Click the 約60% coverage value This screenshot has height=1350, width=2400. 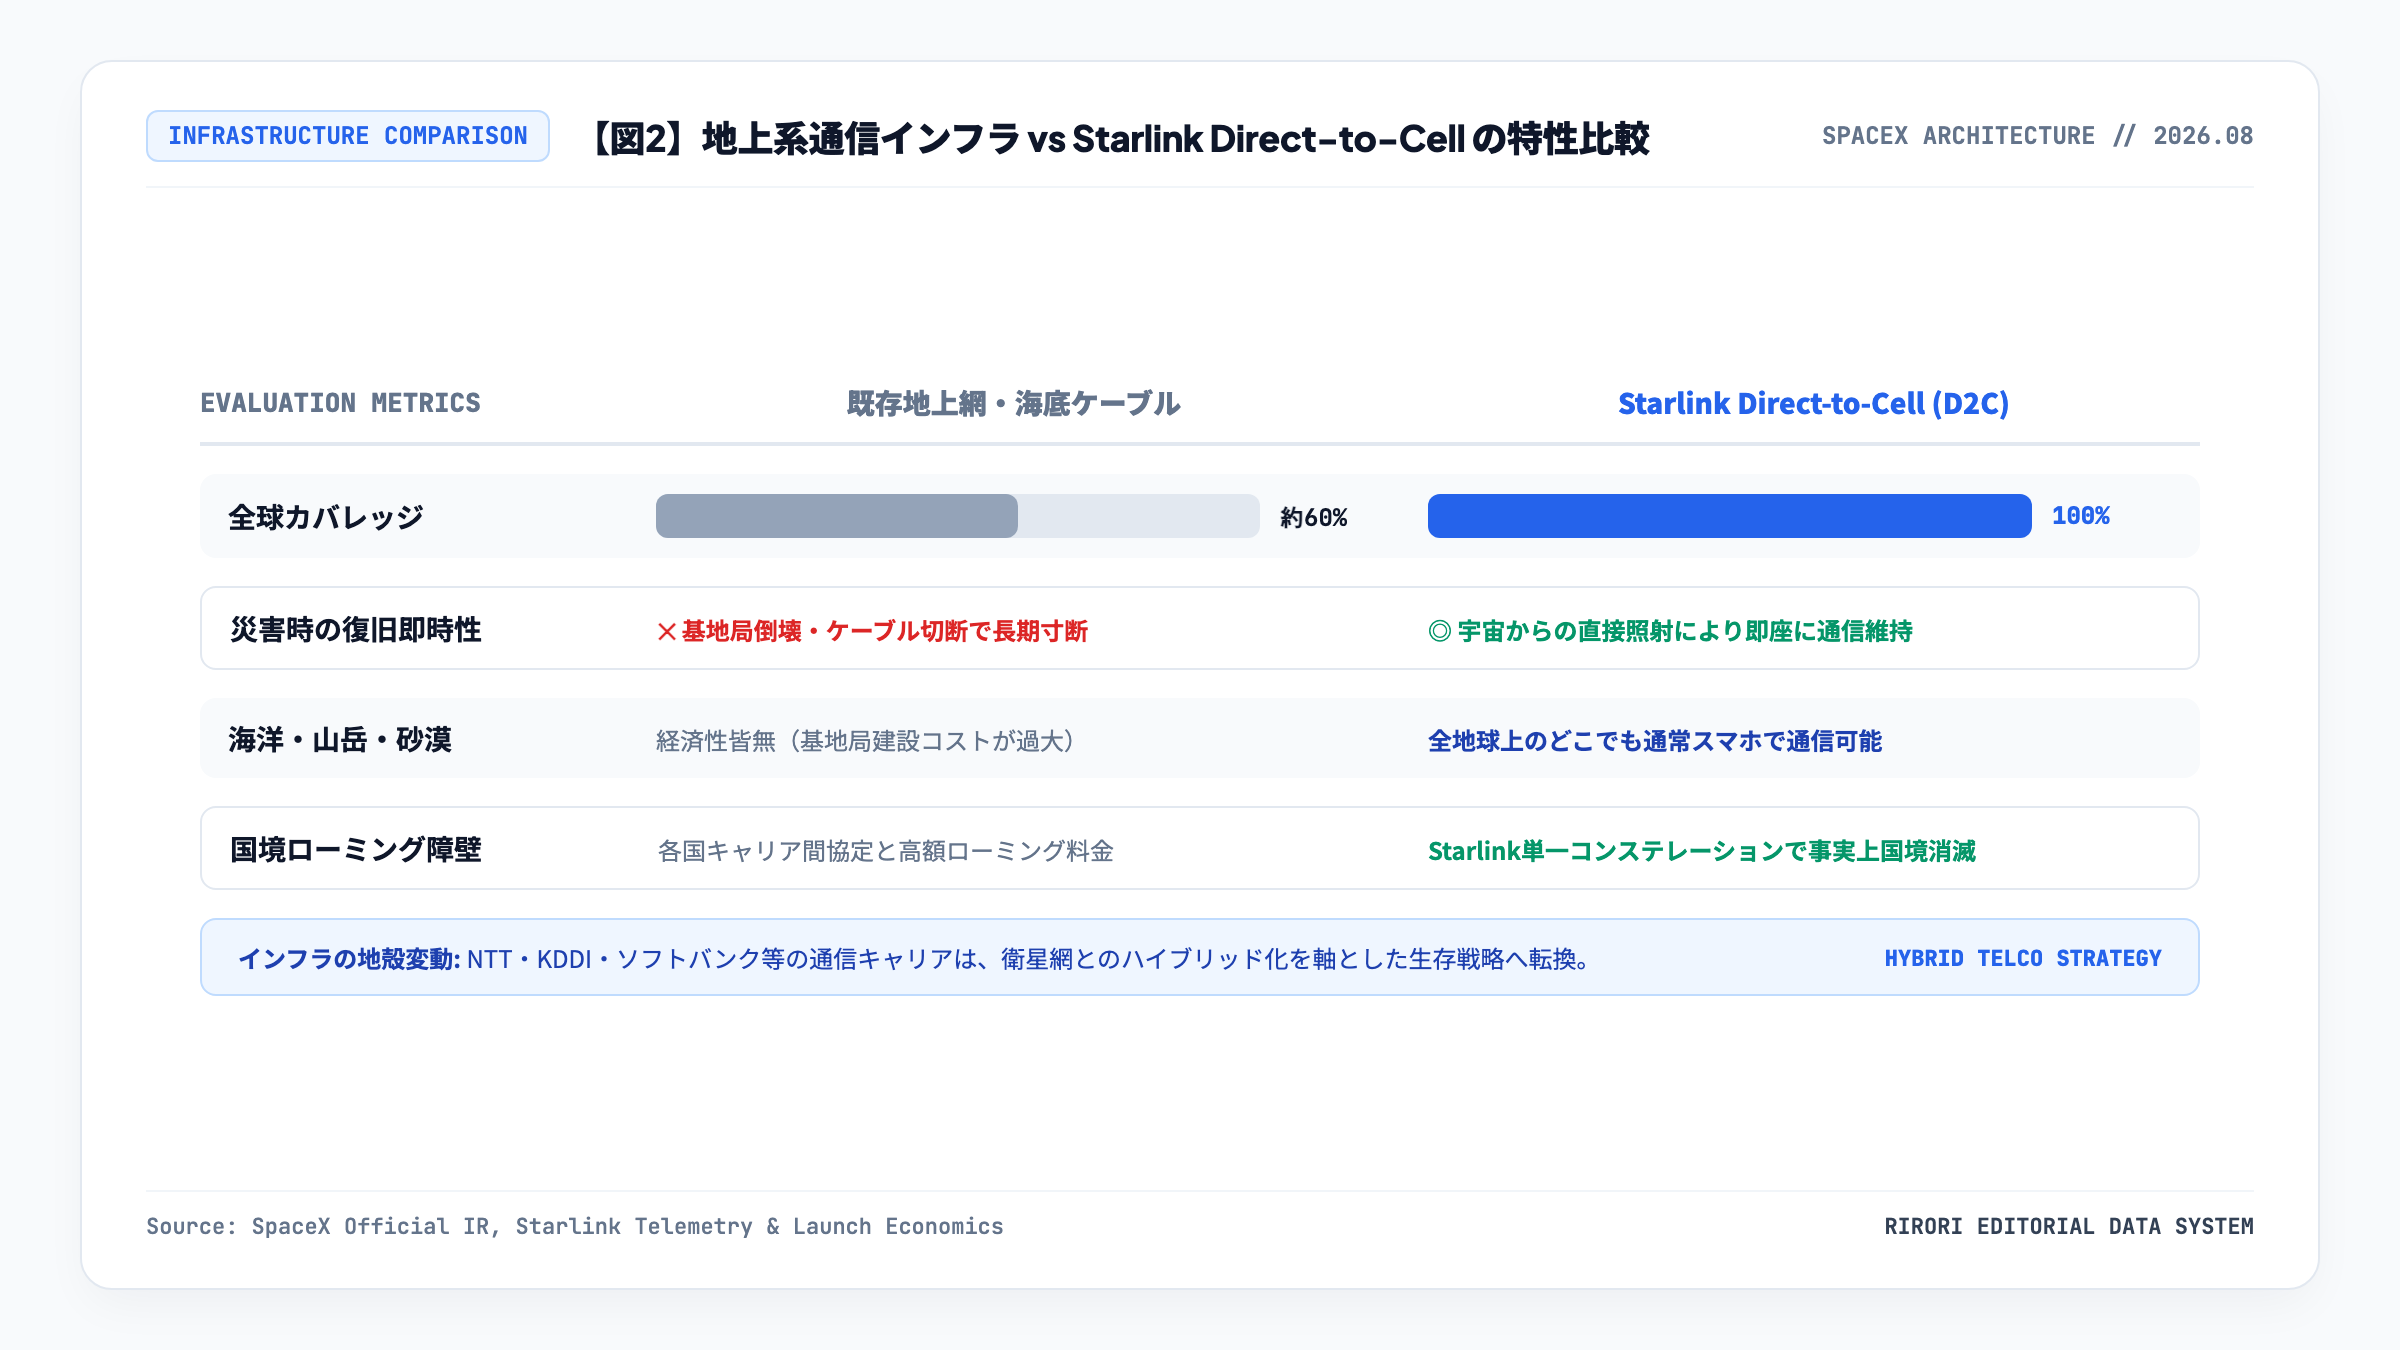(x=1314, y=517)
